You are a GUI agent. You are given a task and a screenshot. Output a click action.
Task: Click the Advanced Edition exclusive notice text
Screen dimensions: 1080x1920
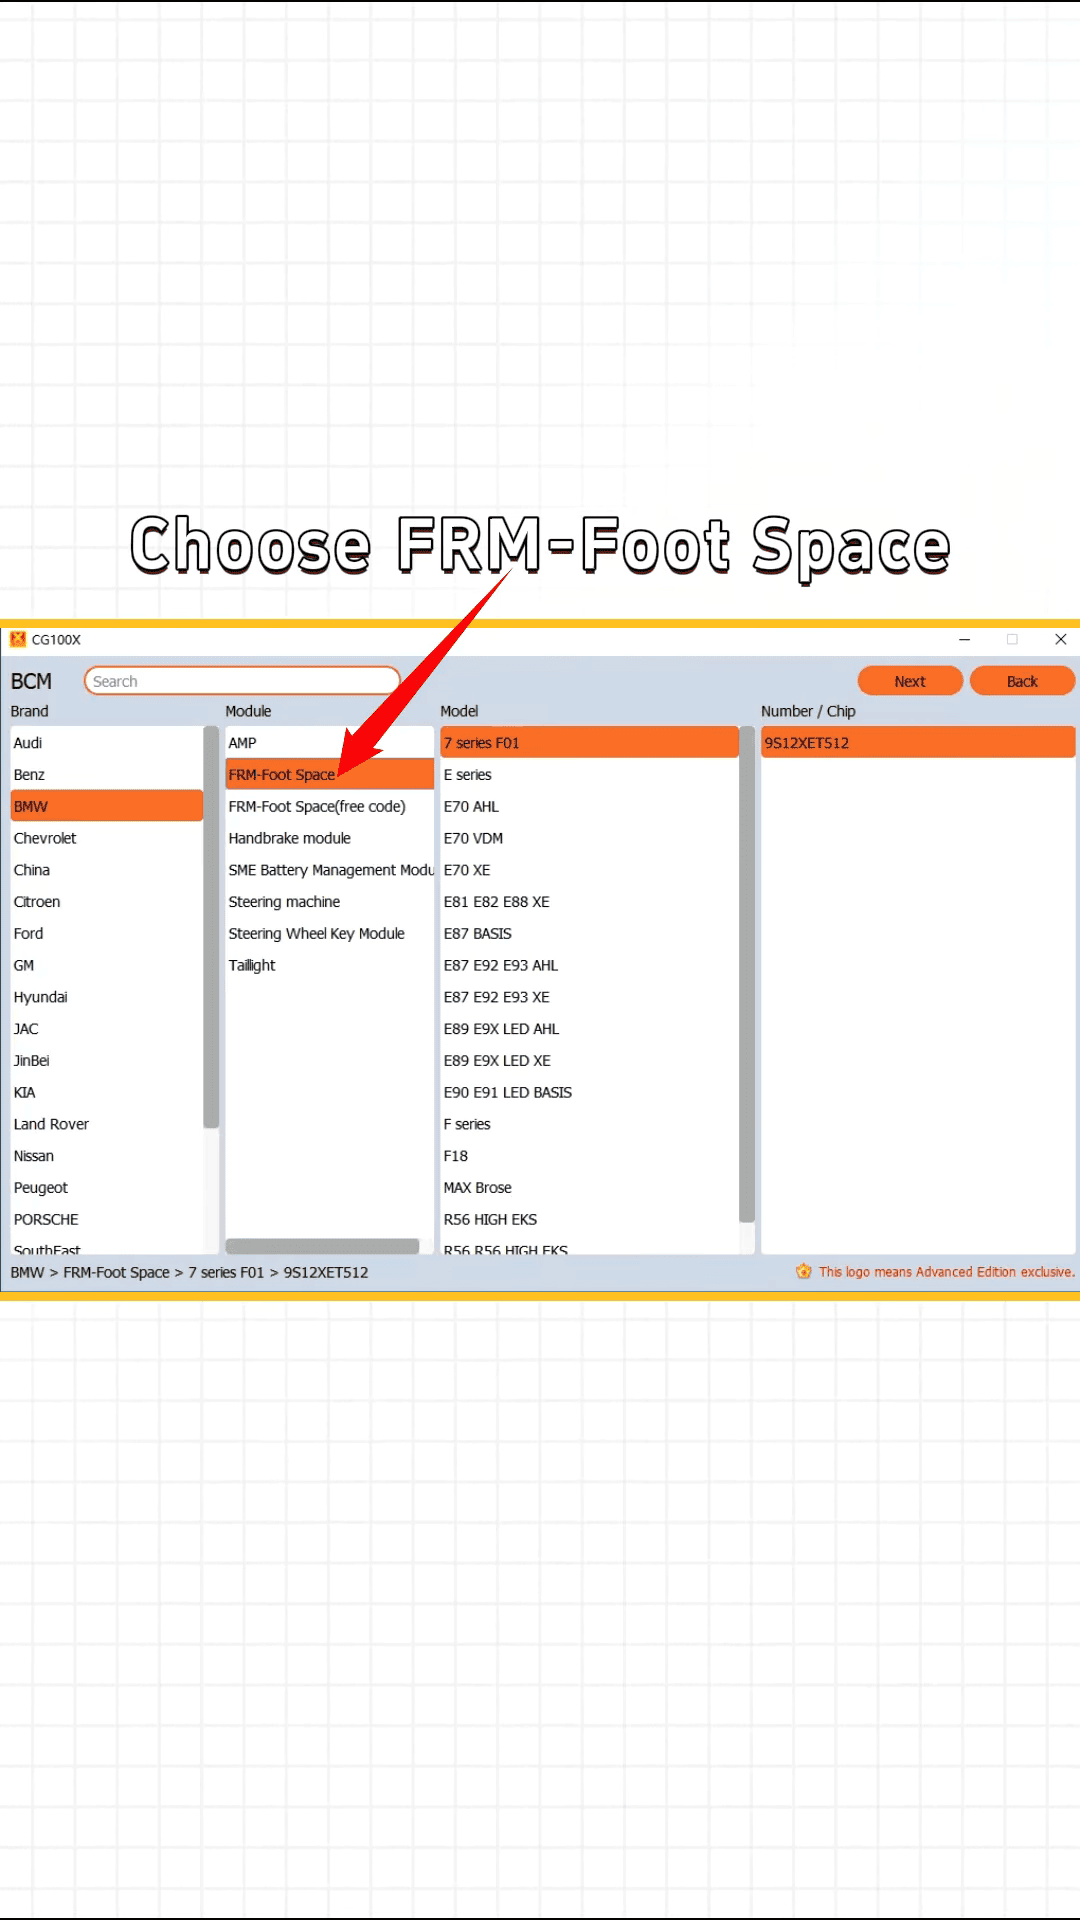(x=947, y=1272)
